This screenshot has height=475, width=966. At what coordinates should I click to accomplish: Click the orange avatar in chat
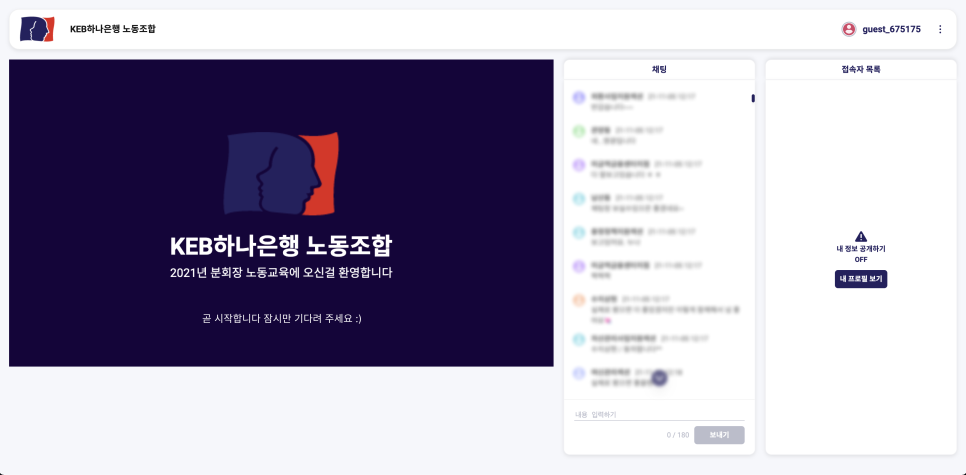pyautogui.click(x=578, y=300)
